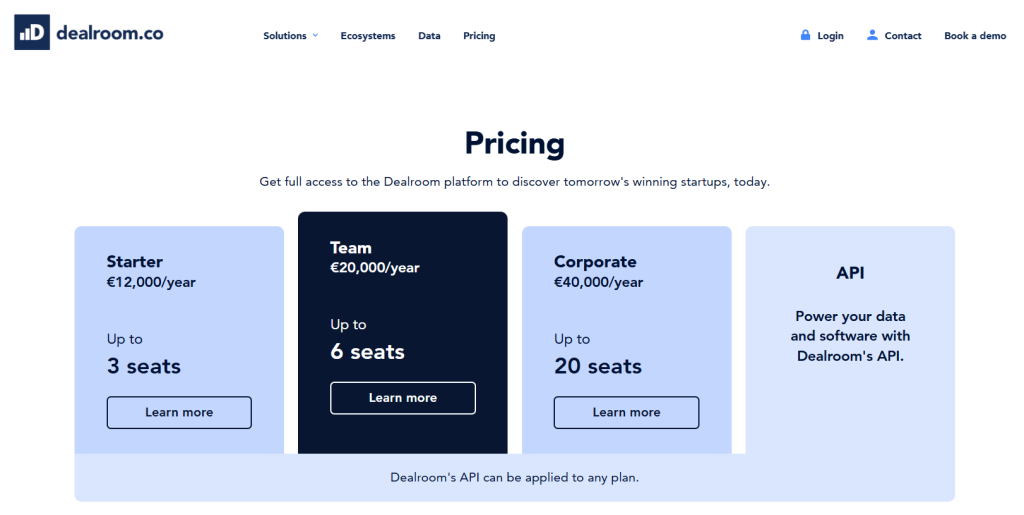Select the Starter plan card title
The height and width of the screenshot is (515, 1024).
tap(135, 262)
